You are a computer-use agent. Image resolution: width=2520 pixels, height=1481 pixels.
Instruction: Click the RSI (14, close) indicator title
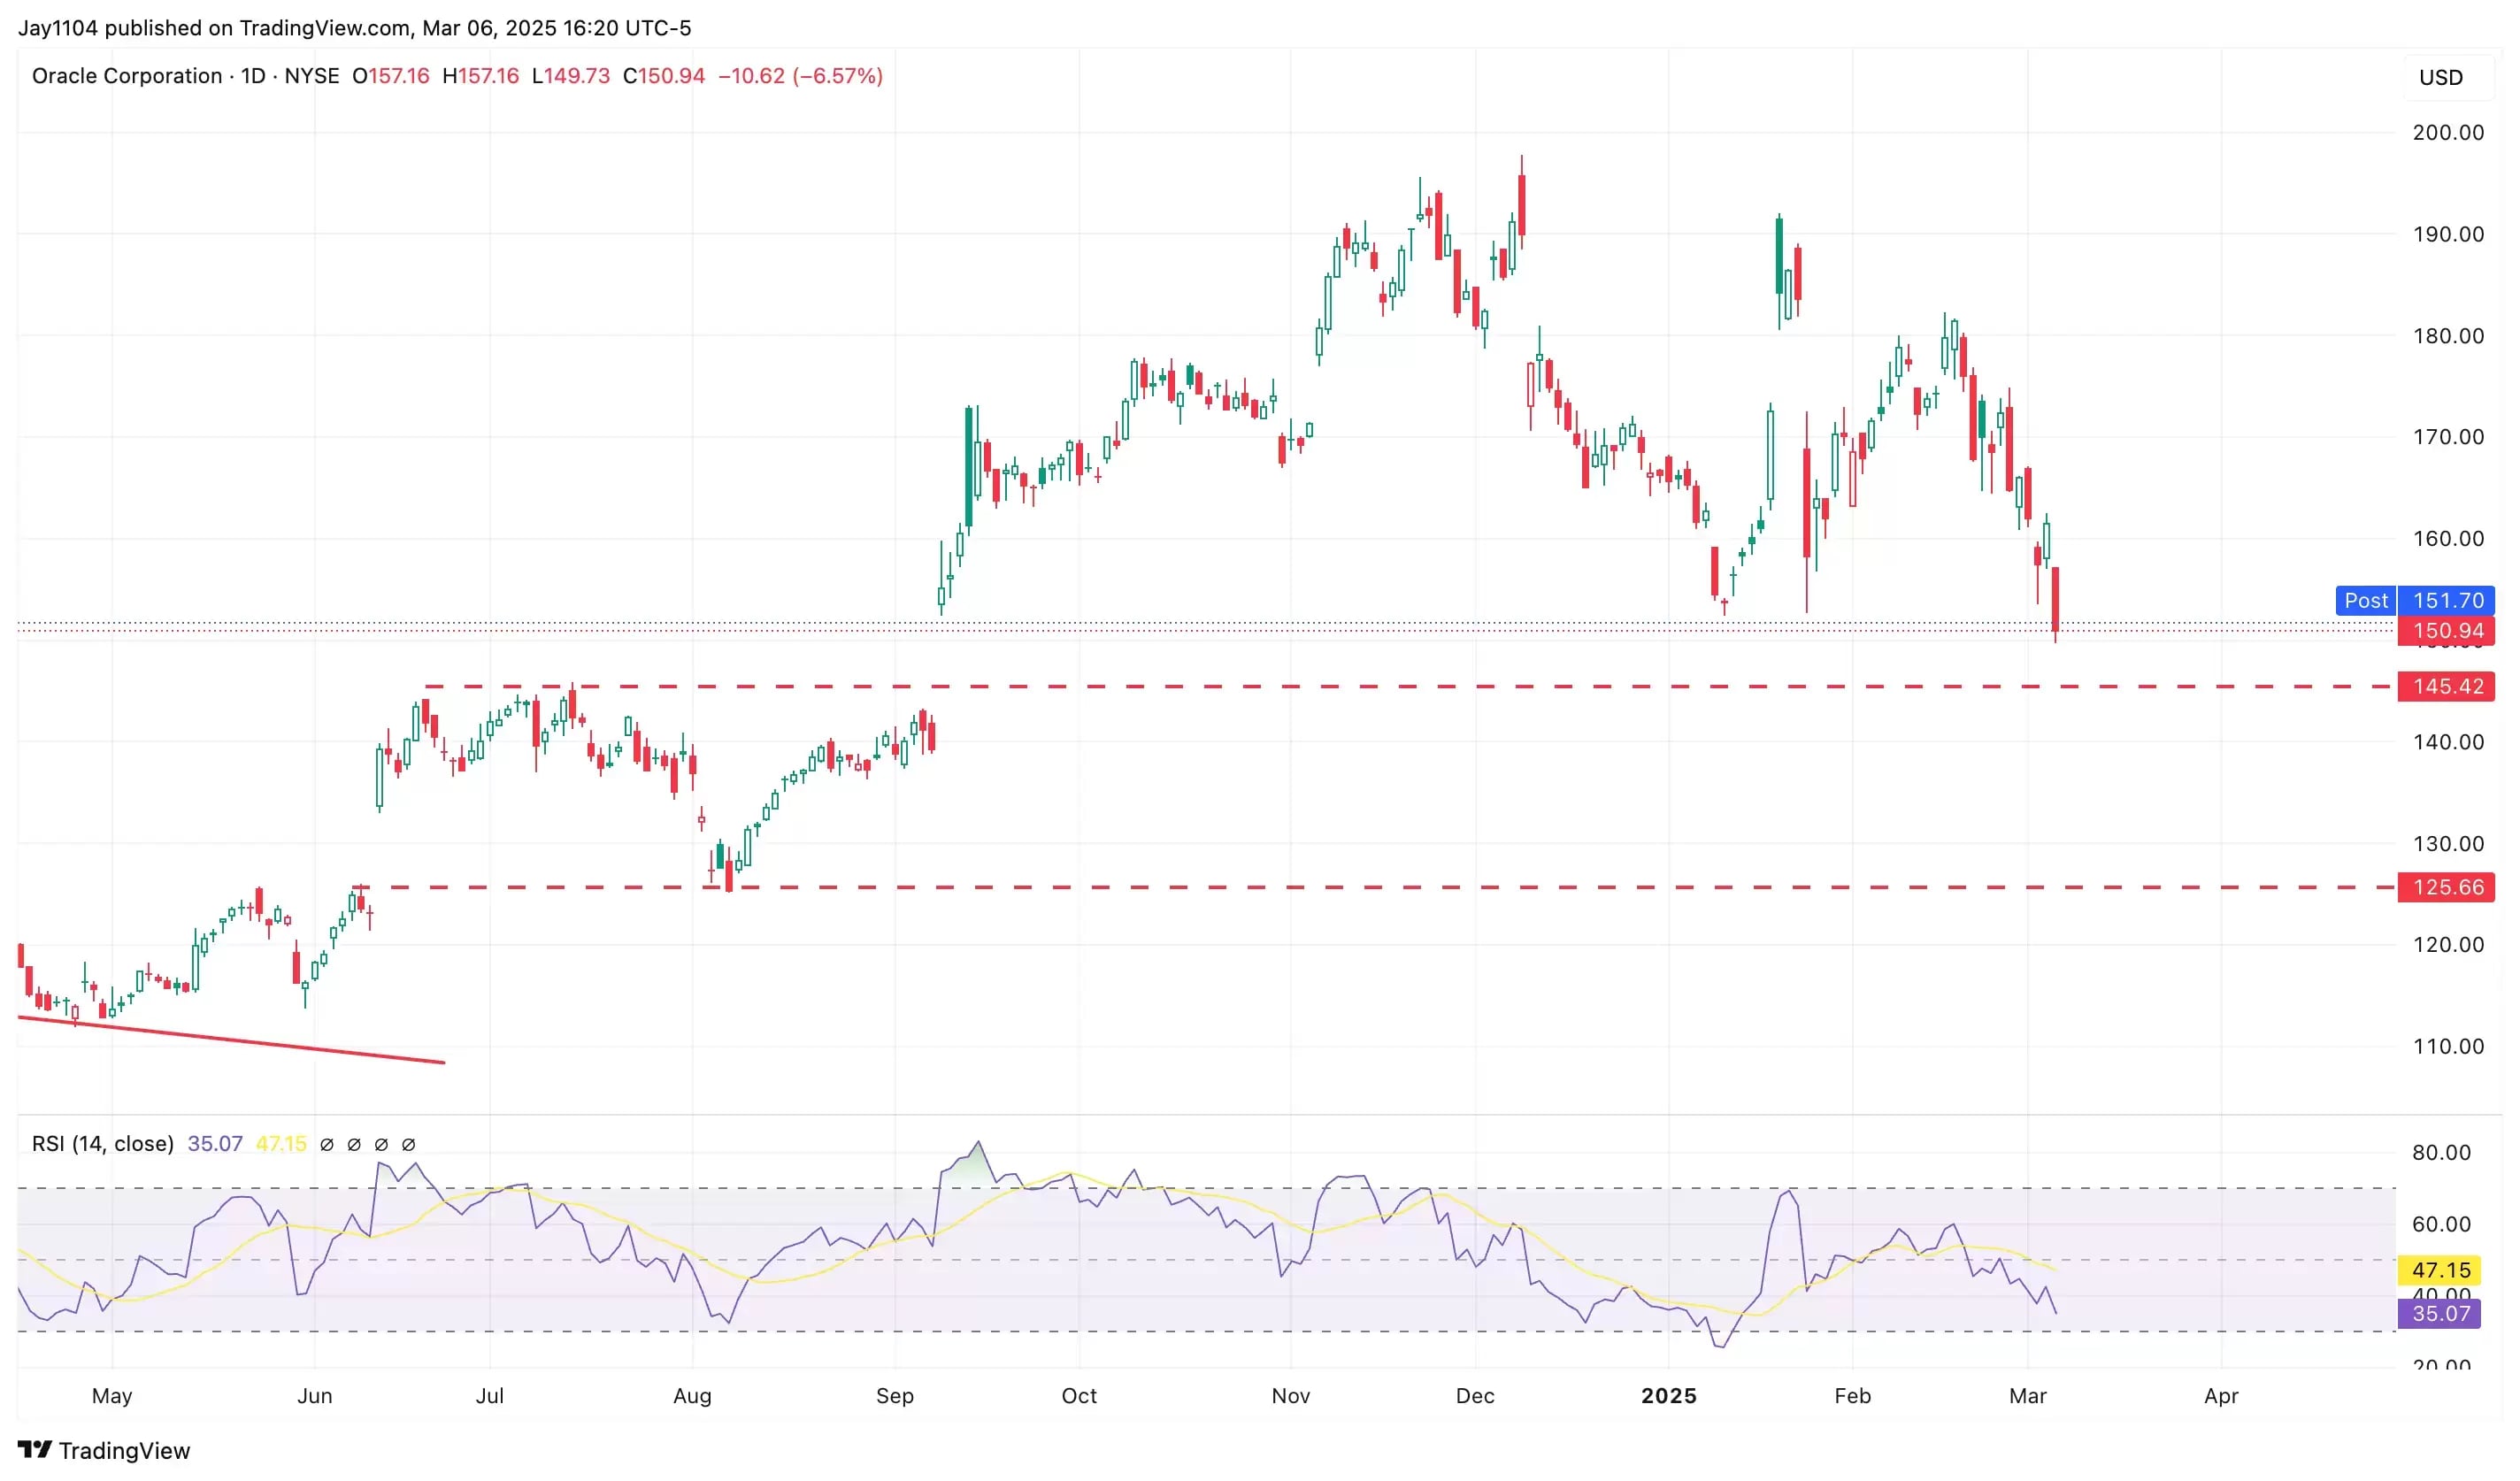tap(103, 1143)
